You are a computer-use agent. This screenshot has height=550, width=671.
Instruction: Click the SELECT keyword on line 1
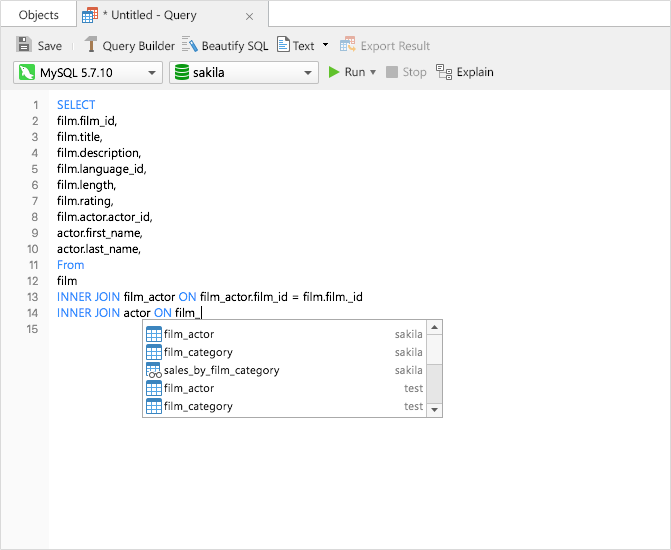(x=76, y=105)
